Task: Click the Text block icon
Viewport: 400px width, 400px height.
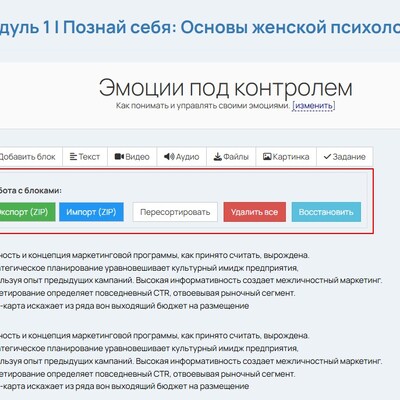Action: 73,156
